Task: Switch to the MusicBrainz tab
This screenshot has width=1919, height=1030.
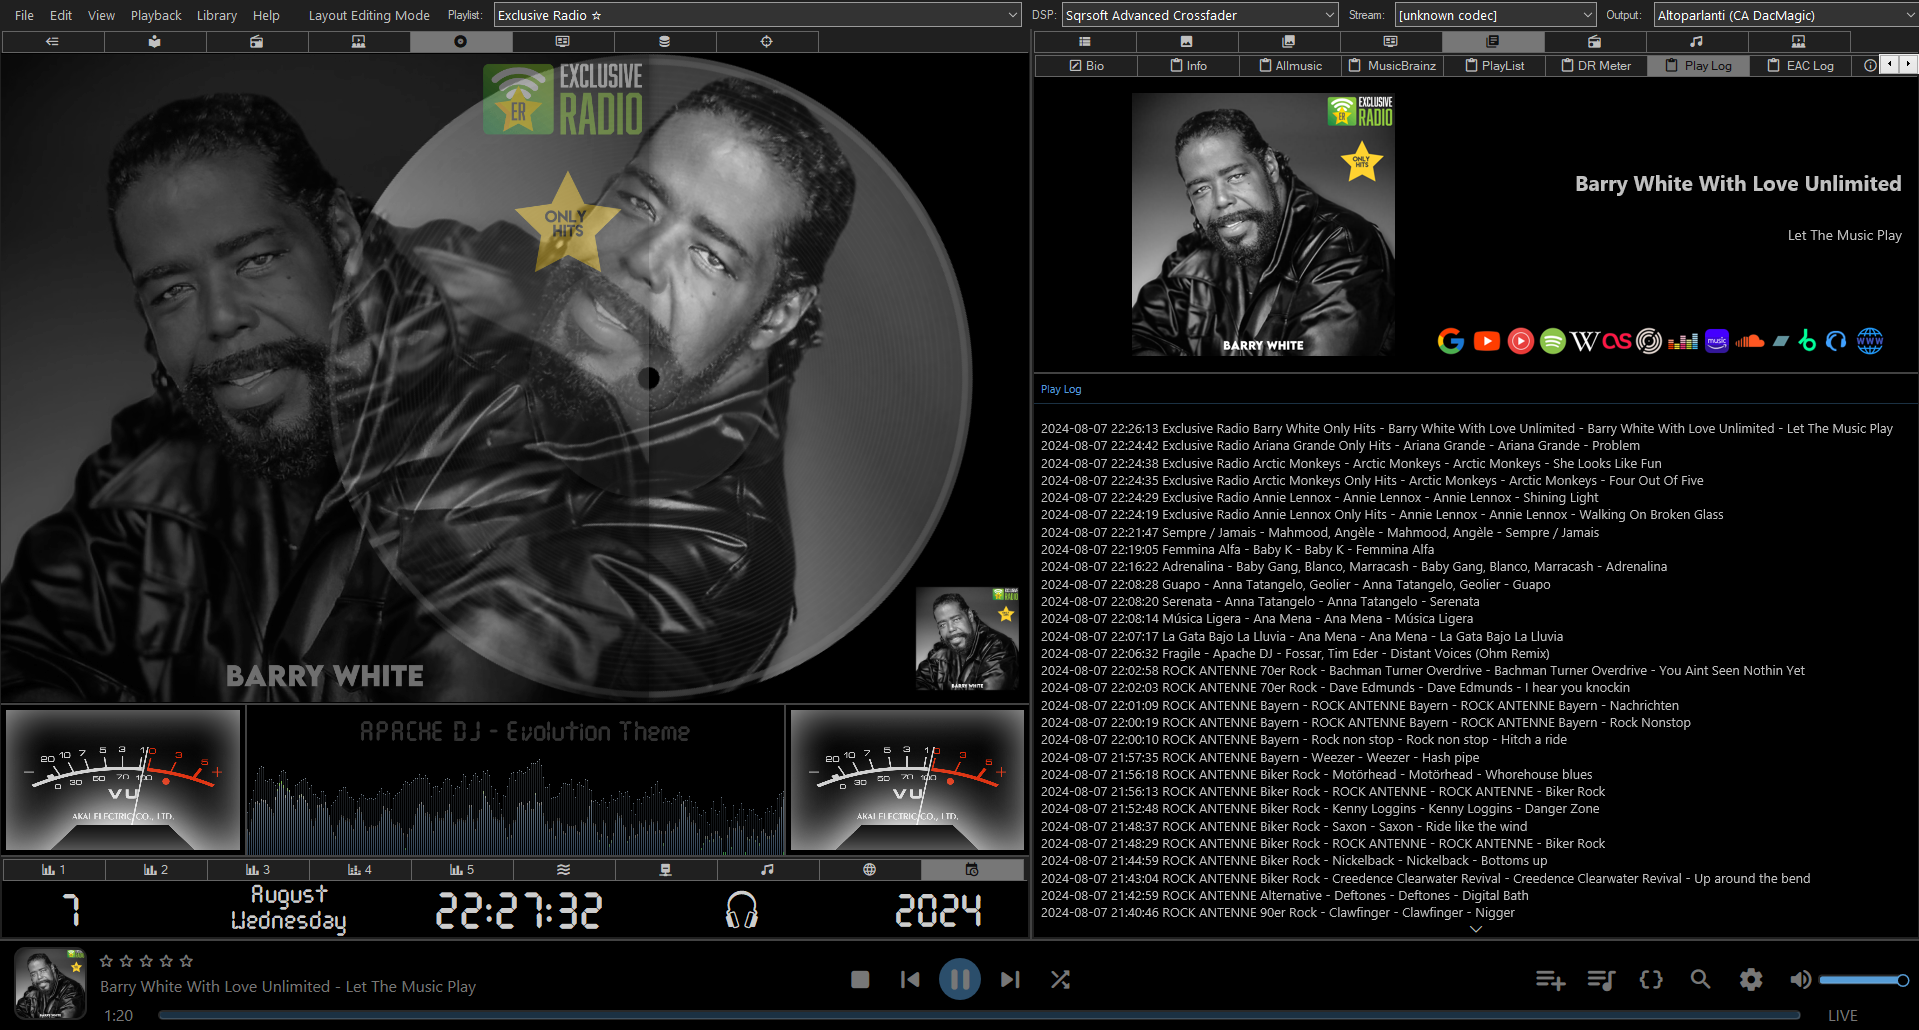Action: 1392,65
